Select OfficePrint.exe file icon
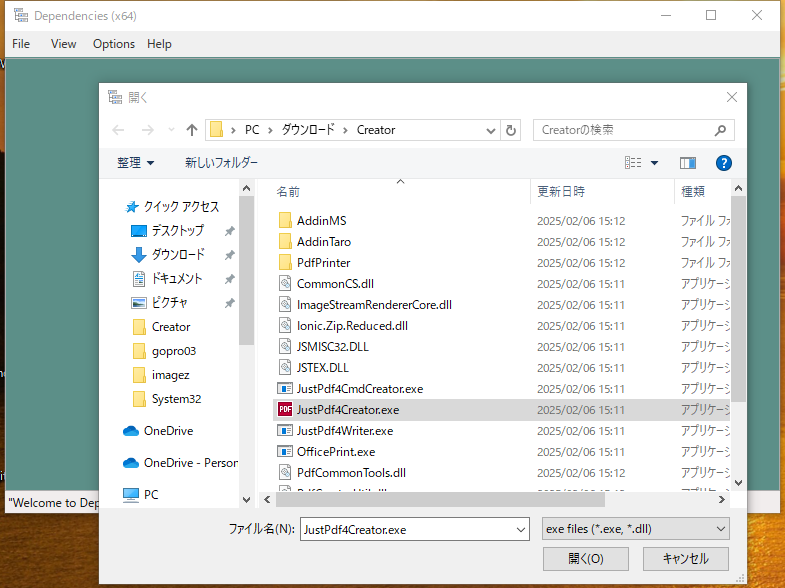This screenshot has height=588, width=785. pyautogui.click(x=285, y=452)
